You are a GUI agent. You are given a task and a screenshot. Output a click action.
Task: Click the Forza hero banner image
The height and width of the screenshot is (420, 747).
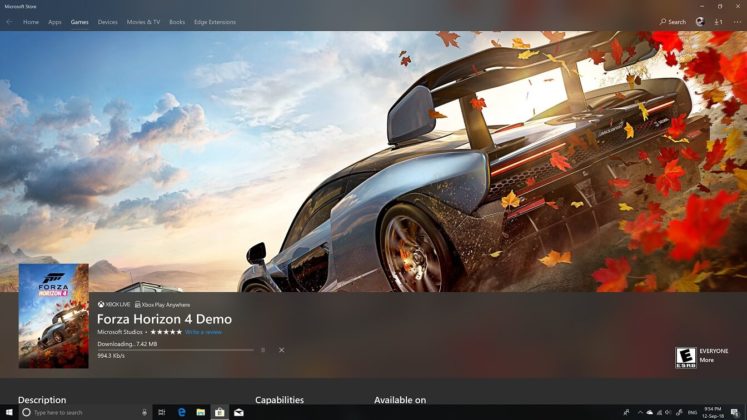[x=374, y=161]
